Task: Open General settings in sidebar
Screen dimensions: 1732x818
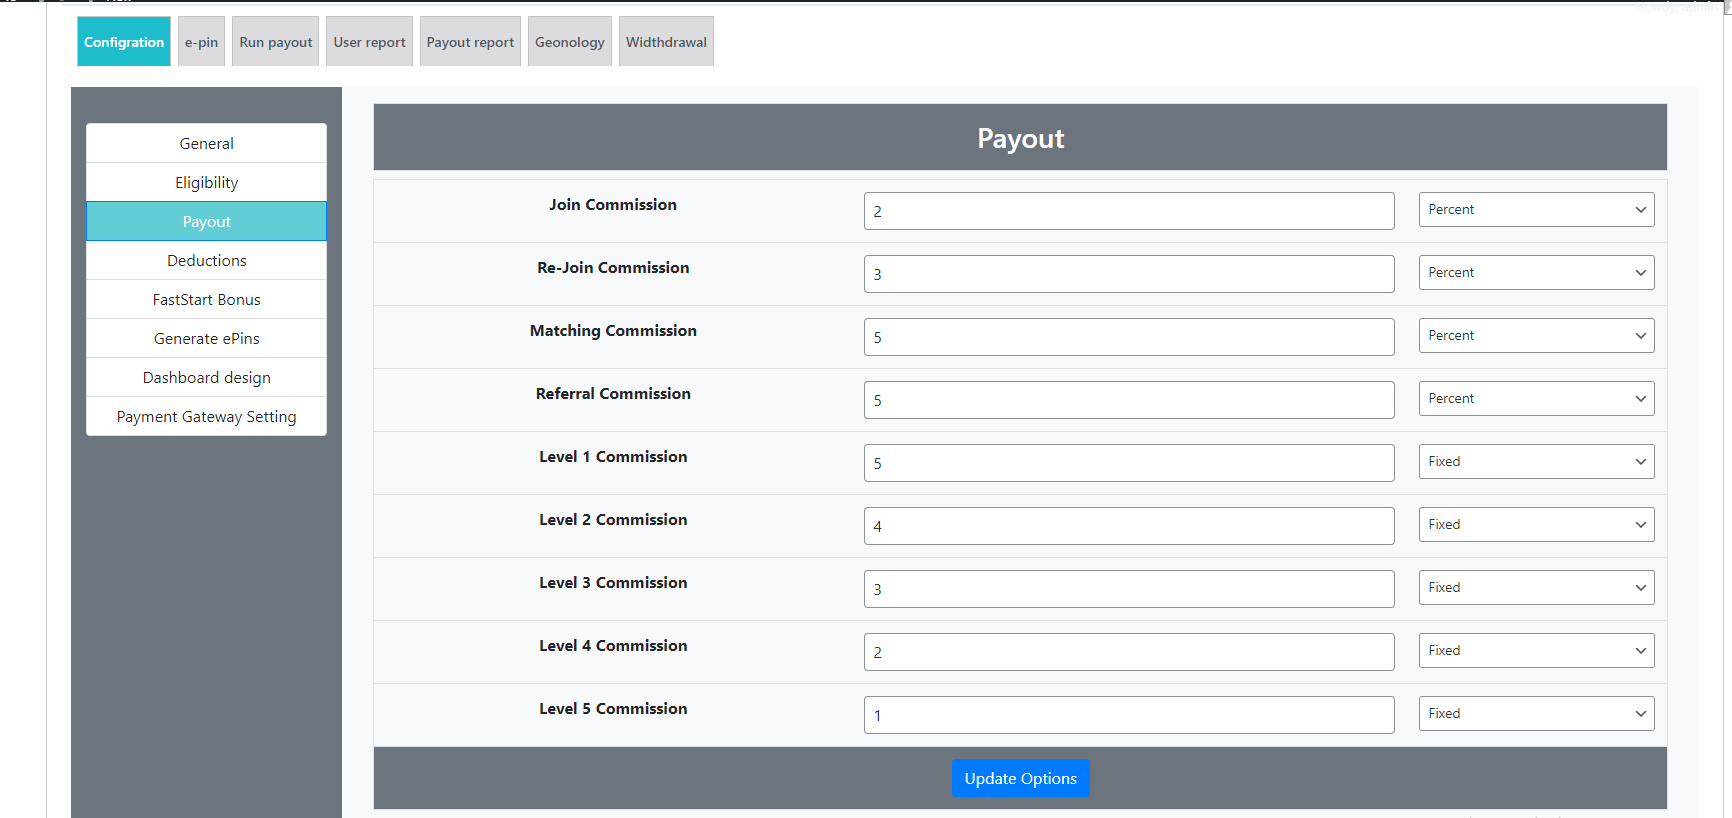Action: pos(206,144)
